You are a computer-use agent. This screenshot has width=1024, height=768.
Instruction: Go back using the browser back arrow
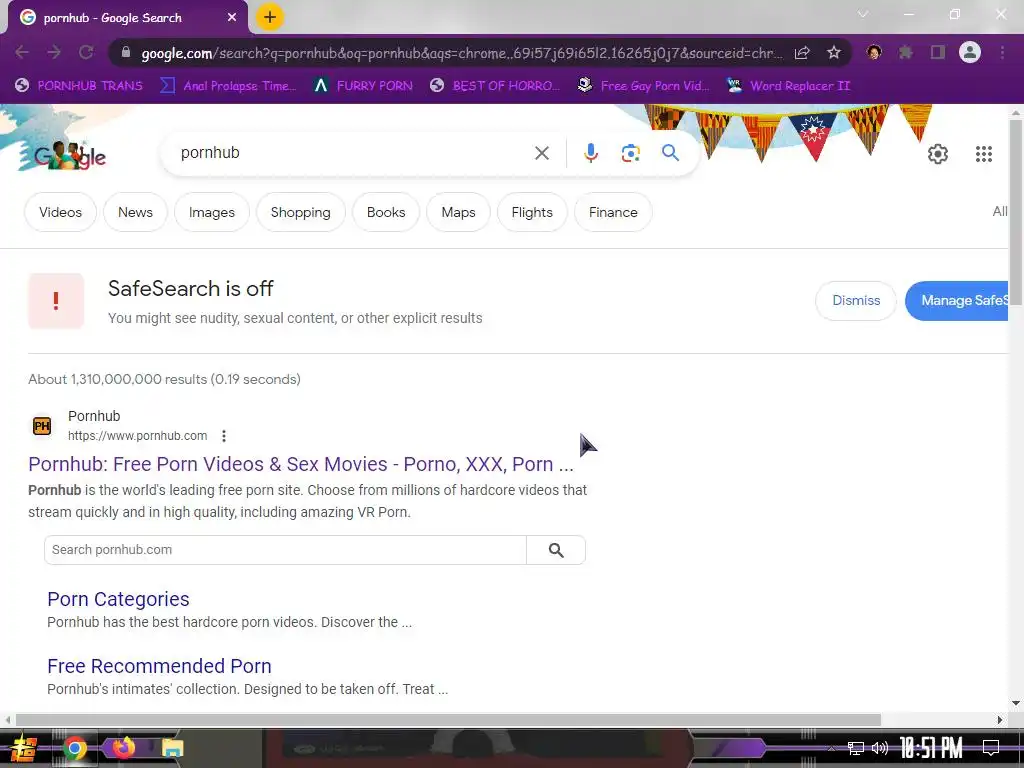[22, 52]
